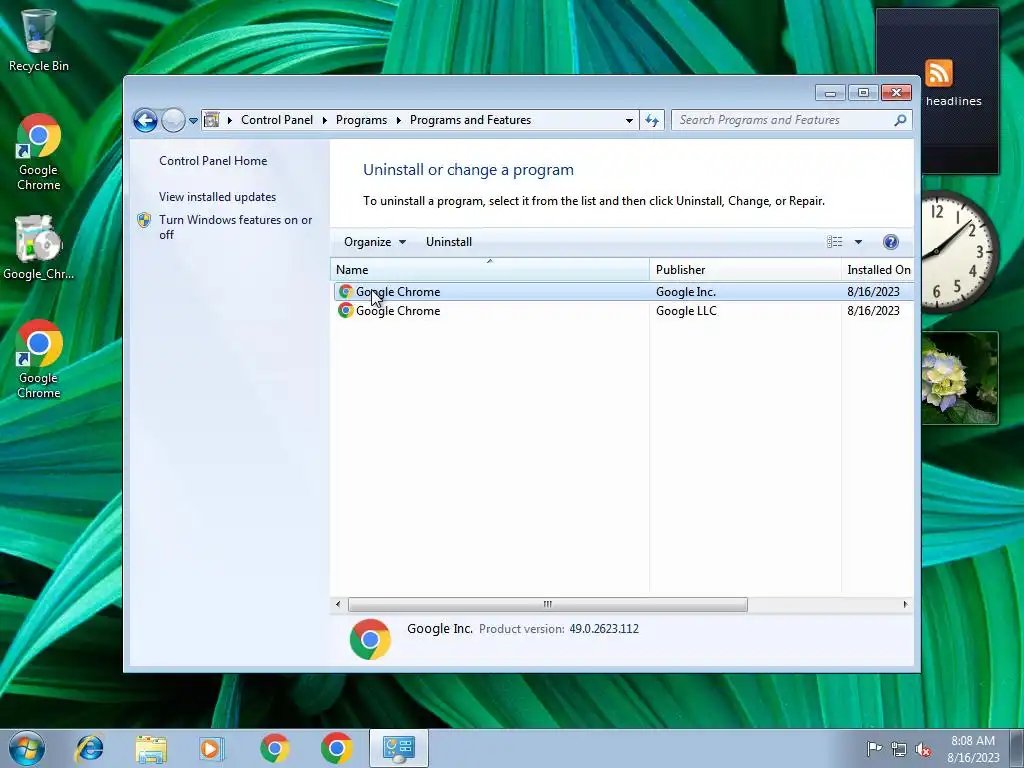
Task: Select Programs breadcrumb
Action: pyautogui.click(x=361, y=120)
